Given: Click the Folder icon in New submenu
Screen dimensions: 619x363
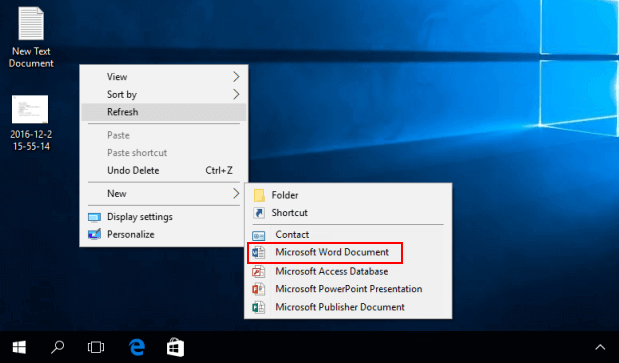Looking at the screenshot, I should pyautogui.click(x=259, y=195).
